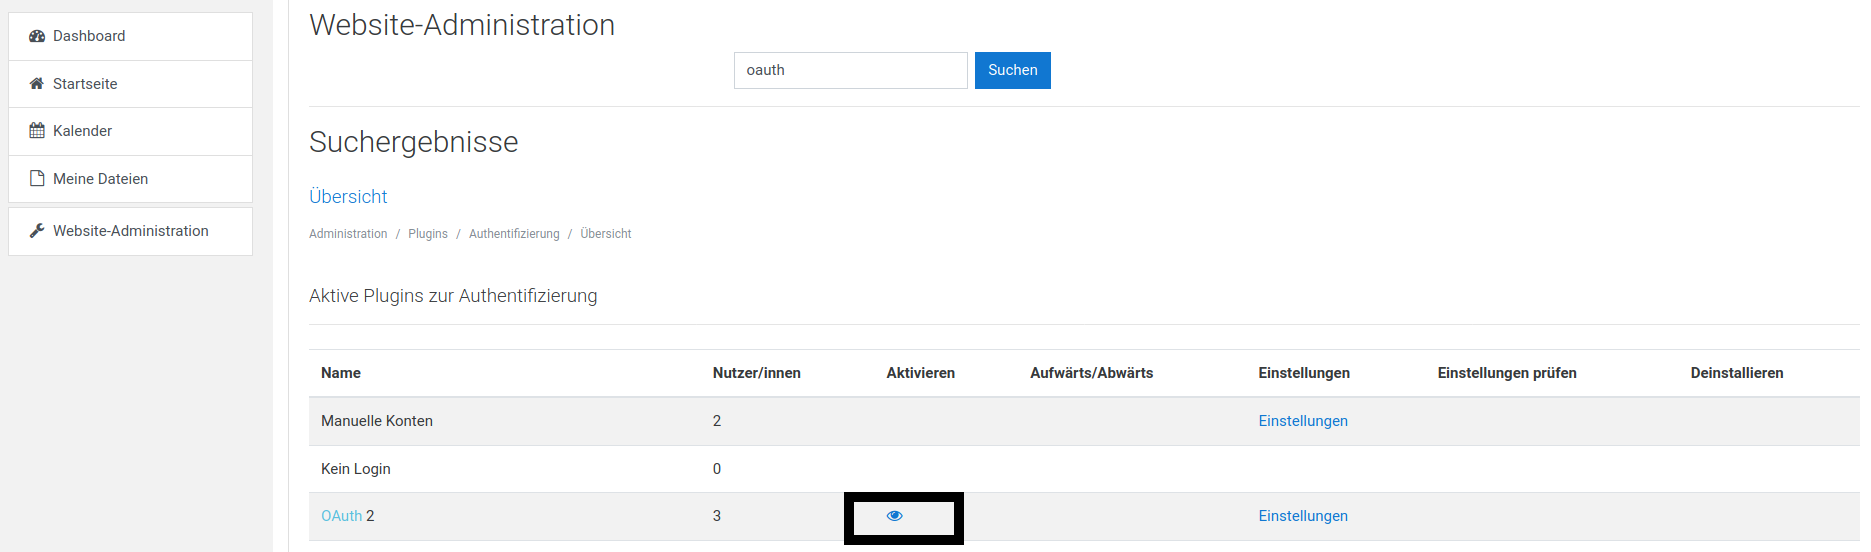Click the Kalender calendar icon
The height and width of the screenshot is (552, 1871).
pyautogui.click(x=37, y=131)
